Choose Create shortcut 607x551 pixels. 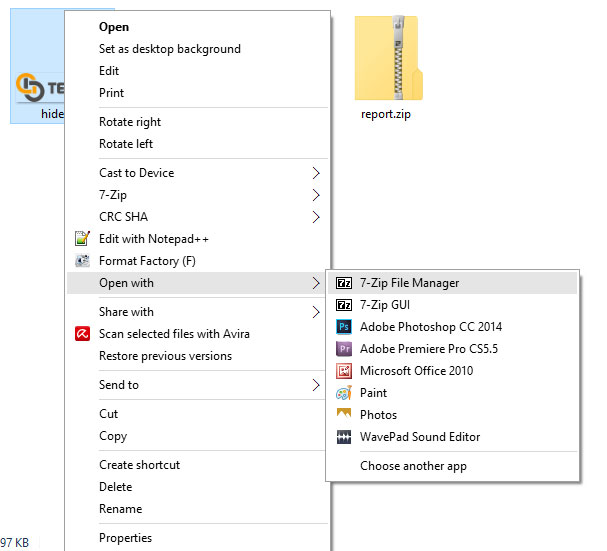[x=197, y=465]
